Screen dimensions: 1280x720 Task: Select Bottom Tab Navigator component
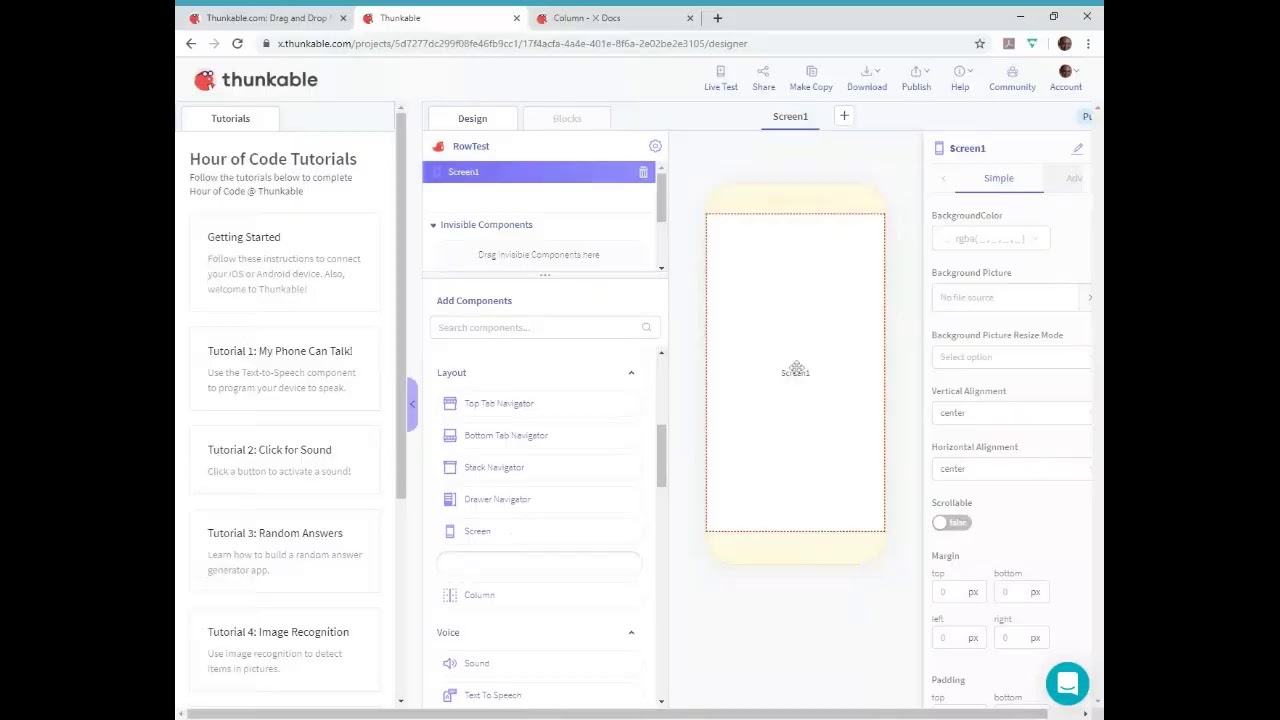538,435
